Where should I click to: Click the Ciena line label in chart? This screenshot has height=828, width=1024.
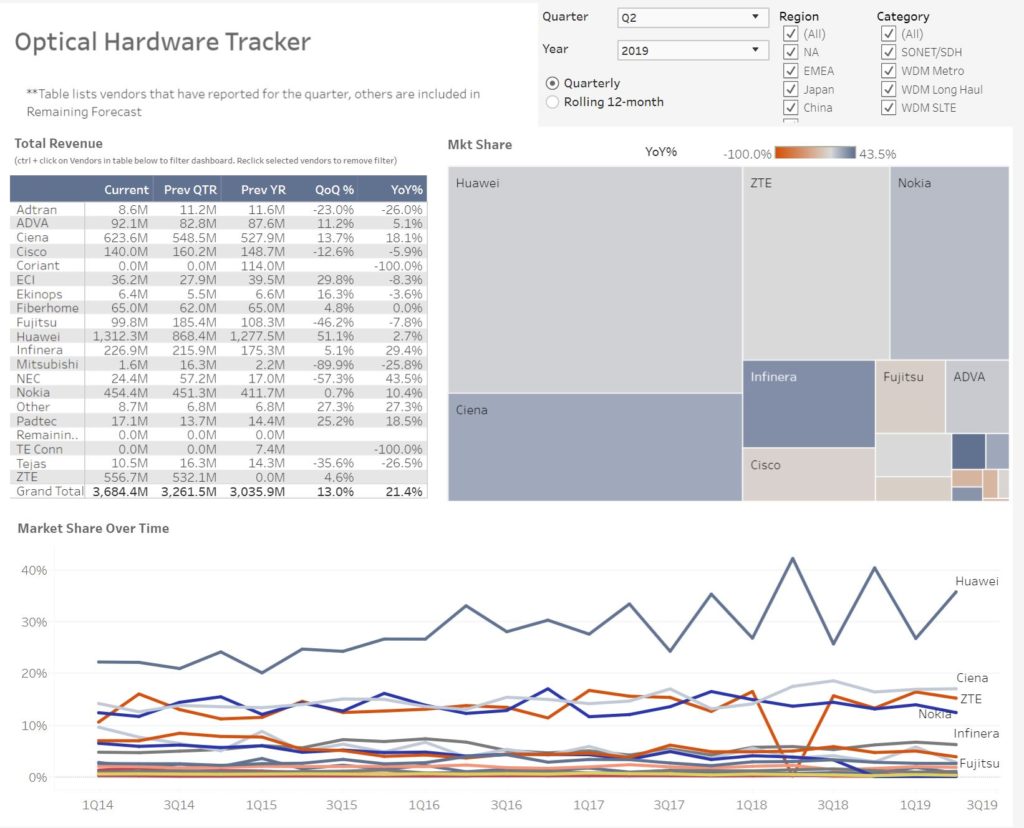click(x=972, y=678)
